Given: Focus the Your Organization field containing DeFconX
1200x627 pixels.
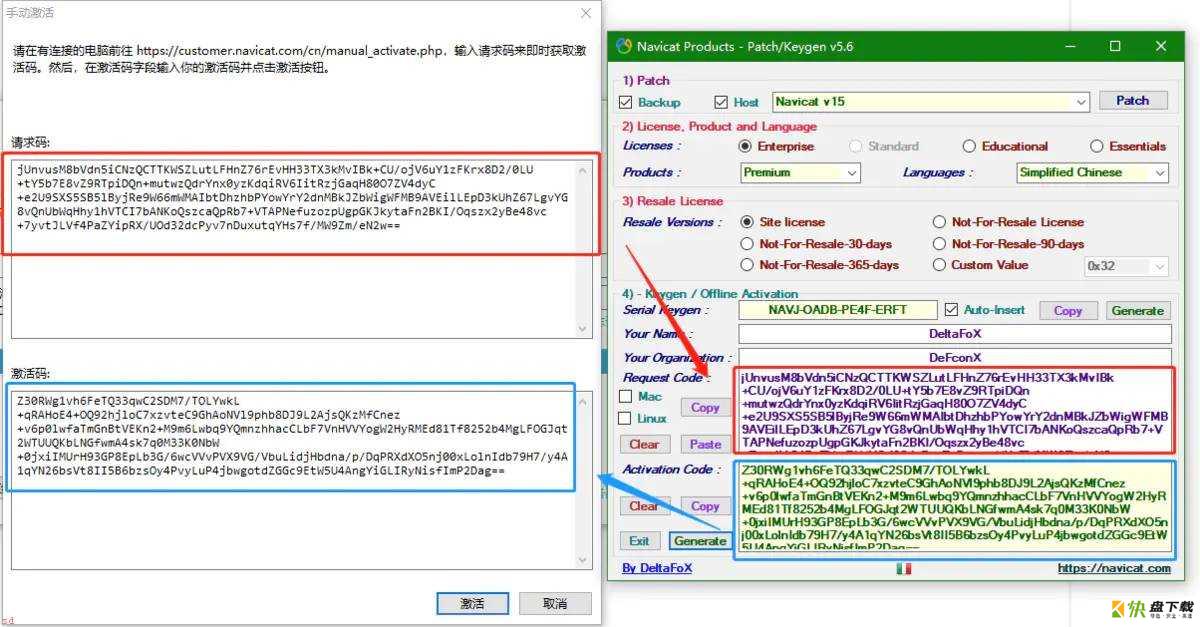Looking at the screenshot, I should [x=954, y=357].
